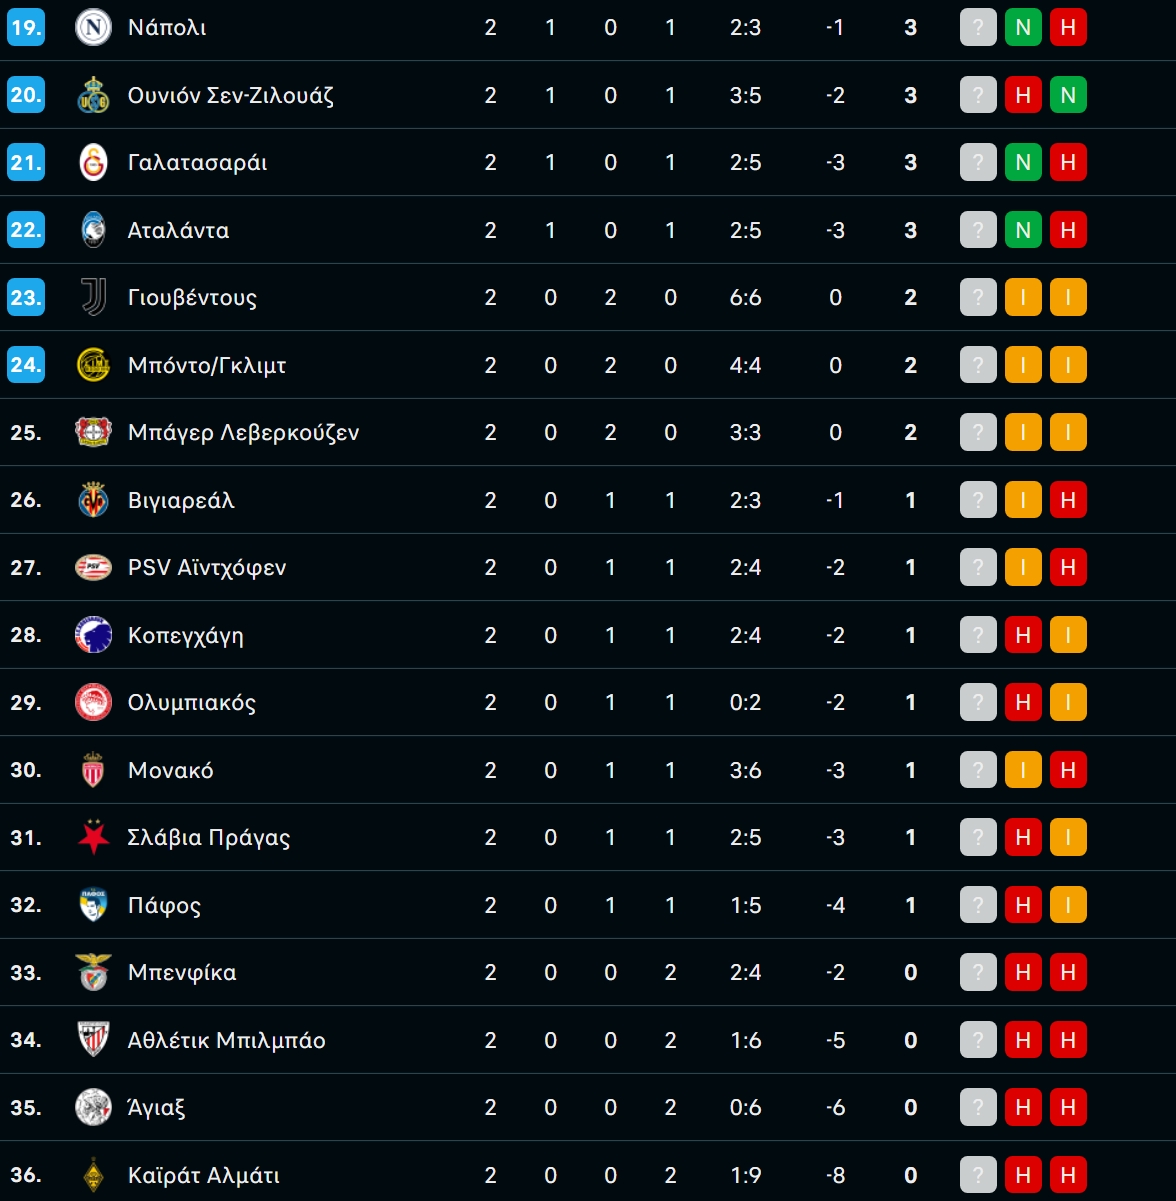Click Pafos's grey question mark upcoming match badge
This screenshot has height=1201, width=1176.
(x=978, y=905)
